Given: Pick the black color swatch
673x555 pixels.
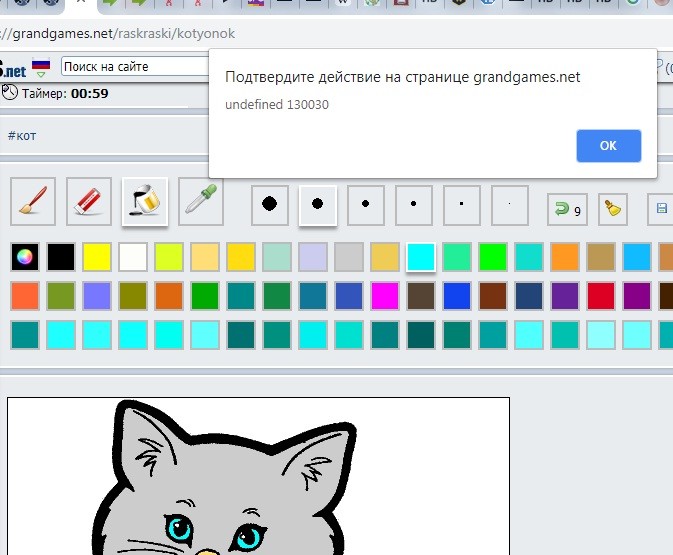Looking at the screenshot, I should click(x=61, y=257).
